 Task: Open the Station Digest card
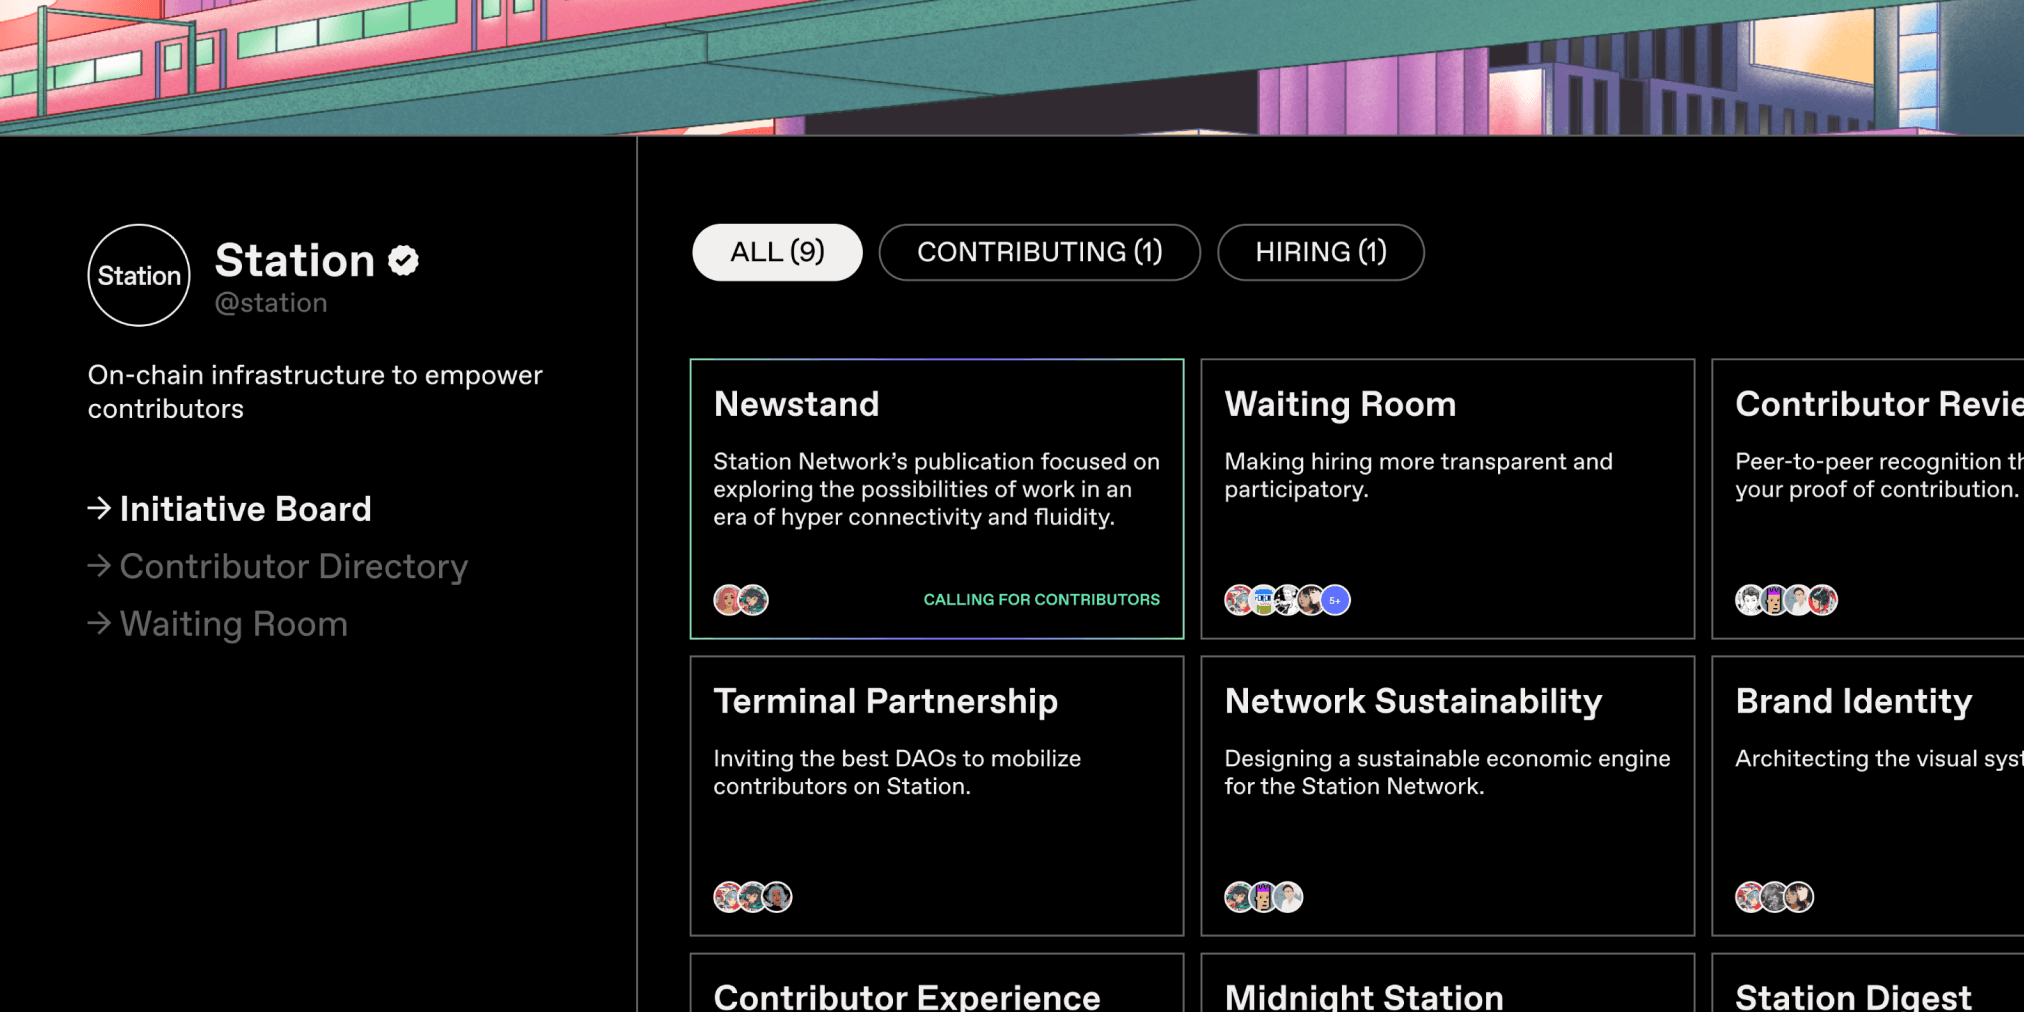coord(1868,982)
